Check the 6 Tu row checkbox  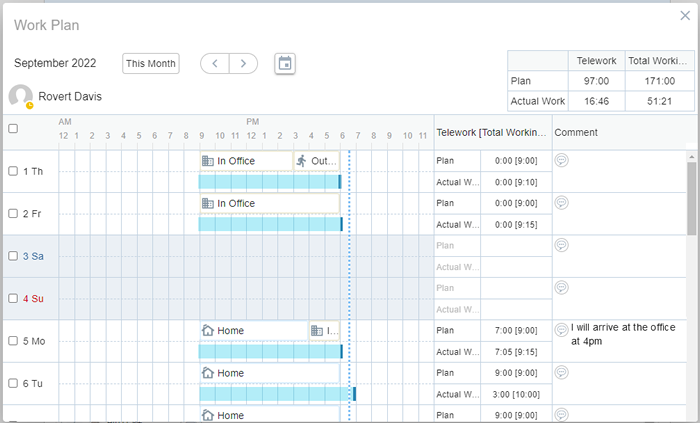pyautogui.click(x=13, y=383)
